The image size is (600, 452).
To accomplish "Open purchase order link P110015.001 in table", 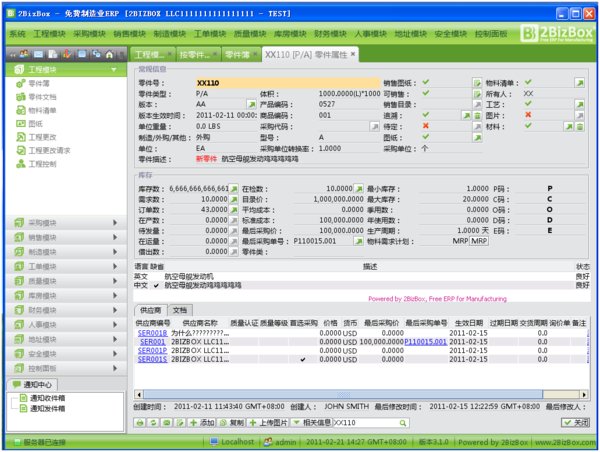I will [426, 342].
